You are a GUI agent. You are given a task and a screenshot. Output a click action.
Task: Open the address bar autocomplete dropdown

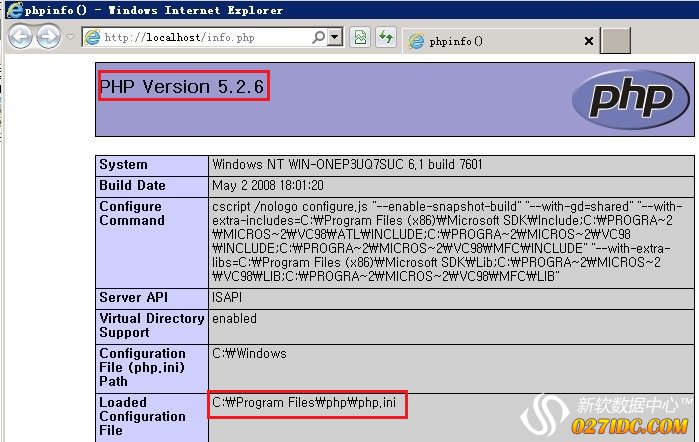pos(334,37)
